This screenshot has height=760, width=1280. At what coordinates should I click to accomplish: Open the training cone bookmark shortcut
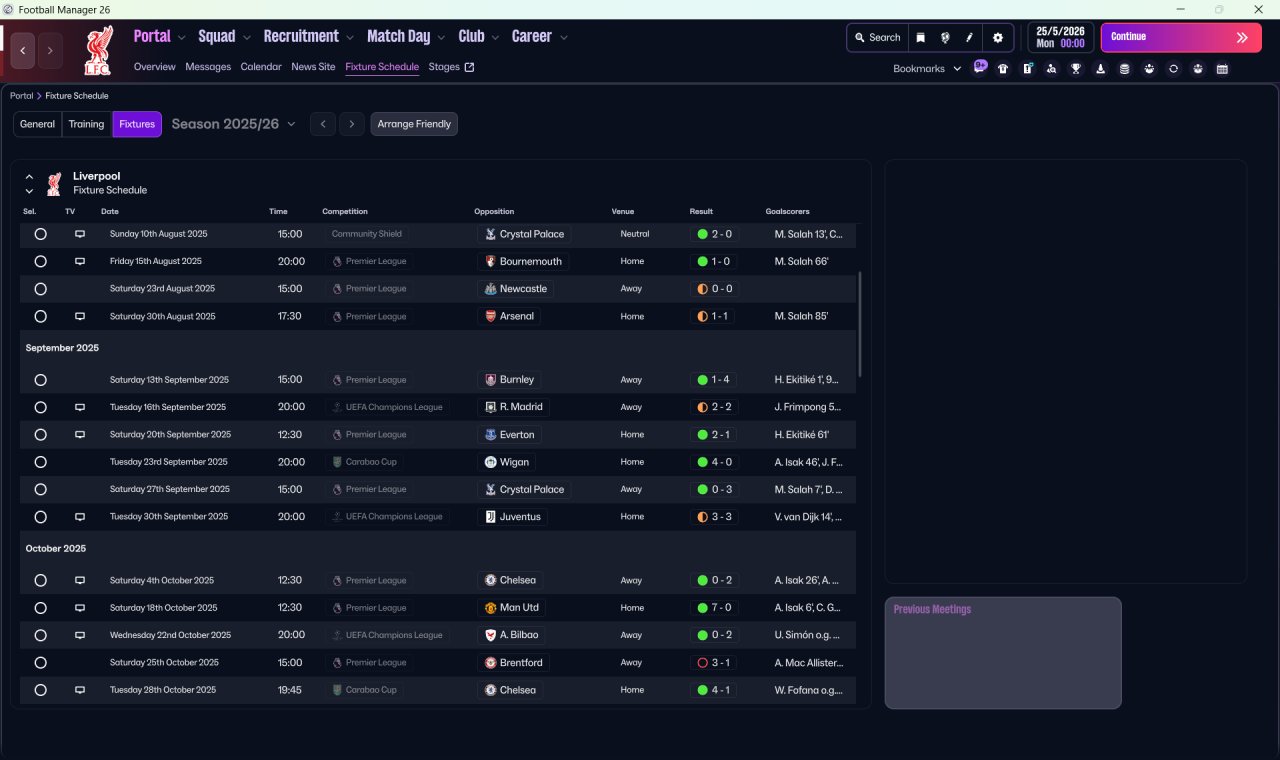1101,69
